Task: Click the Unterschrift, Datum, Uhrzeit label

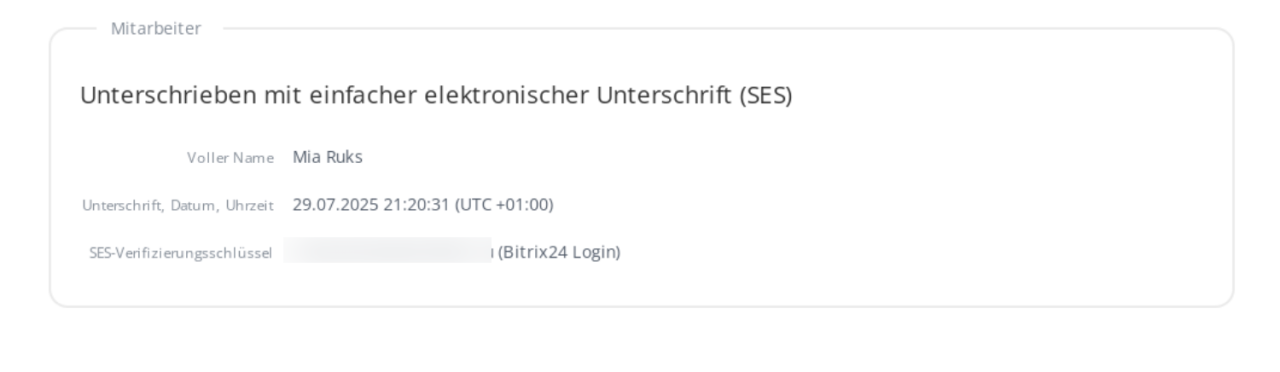Action: click(x=178, y=206)
